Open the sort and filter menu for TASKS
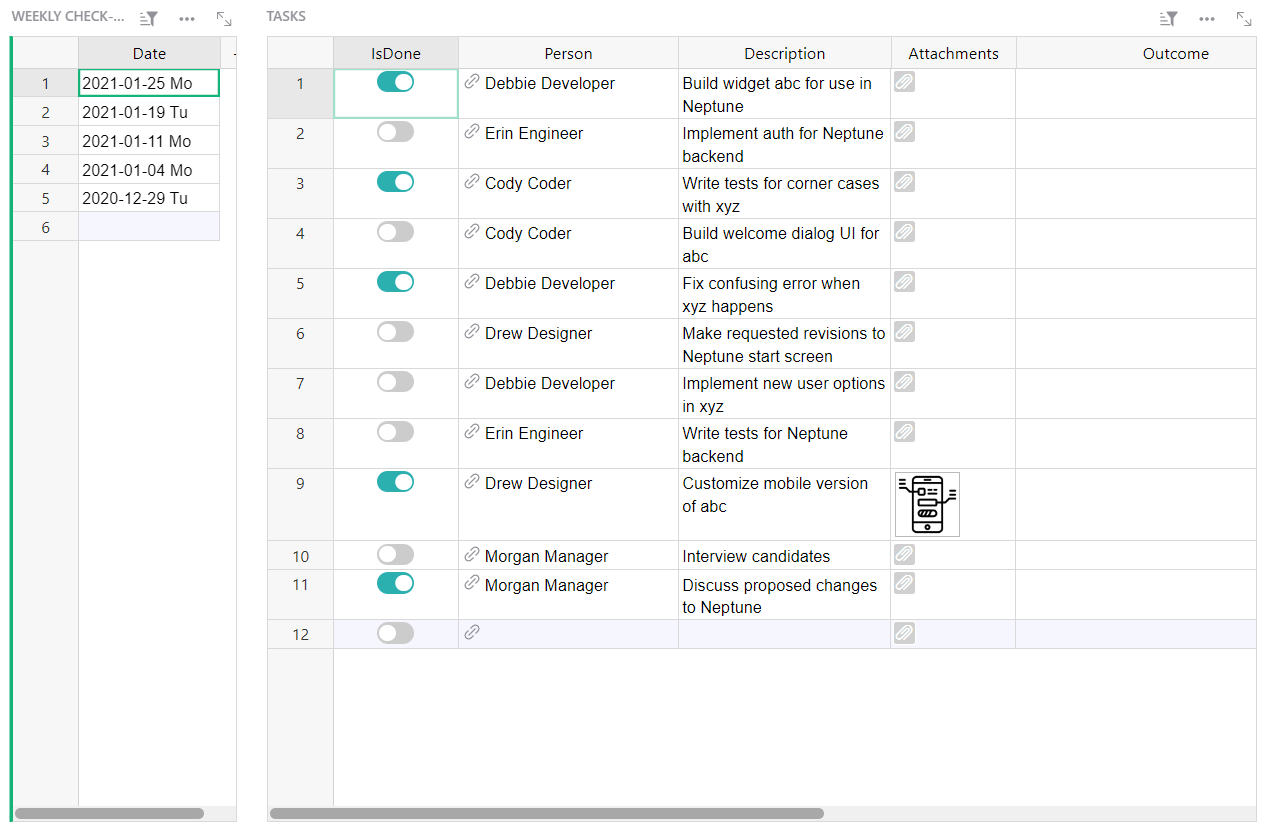1270x832 pixels. click(x=1167, y=18)
